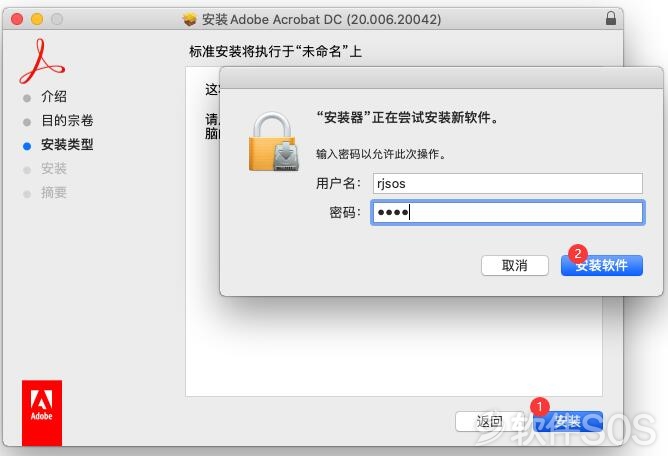Image resolution: width=668 pixels, height=456 pixels.
Task: Click the blue 安装软件 button
Action: click(x=602, y=266)
